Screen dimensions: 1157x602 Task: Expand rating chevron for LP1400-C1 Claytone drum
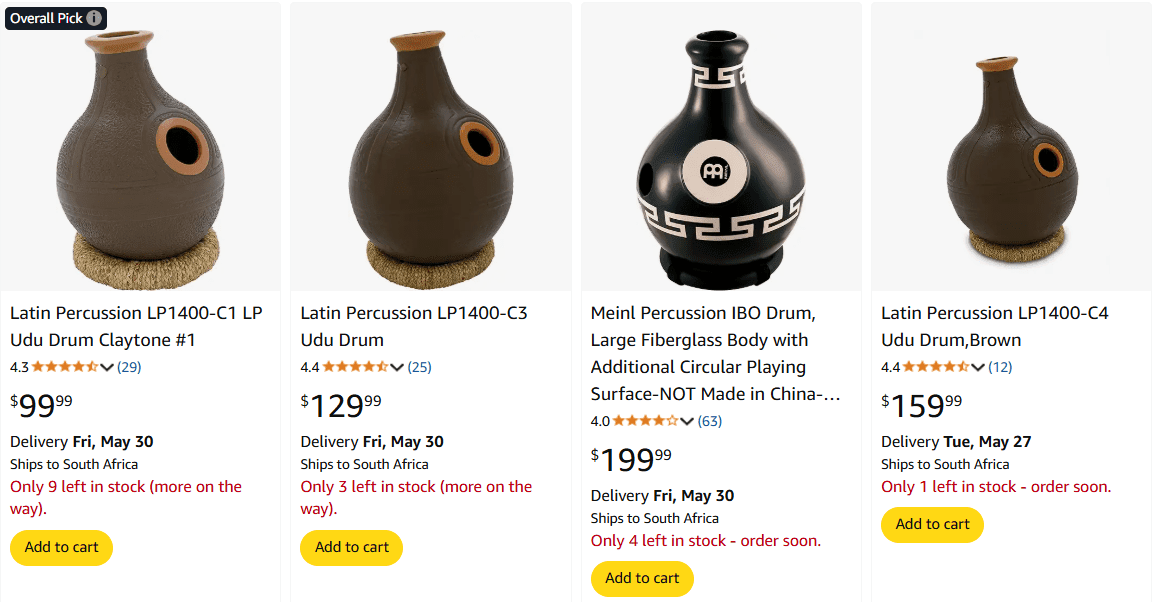click(x=108, y=367)
